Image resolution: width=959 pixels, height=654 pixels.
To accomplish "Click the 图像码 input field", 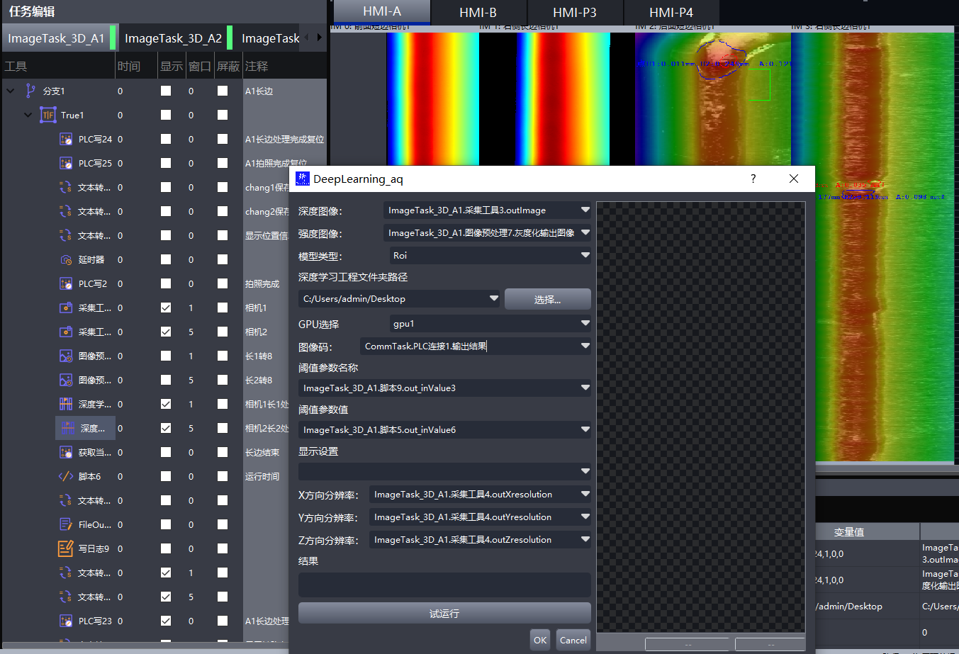I will (x=468, y=346).
